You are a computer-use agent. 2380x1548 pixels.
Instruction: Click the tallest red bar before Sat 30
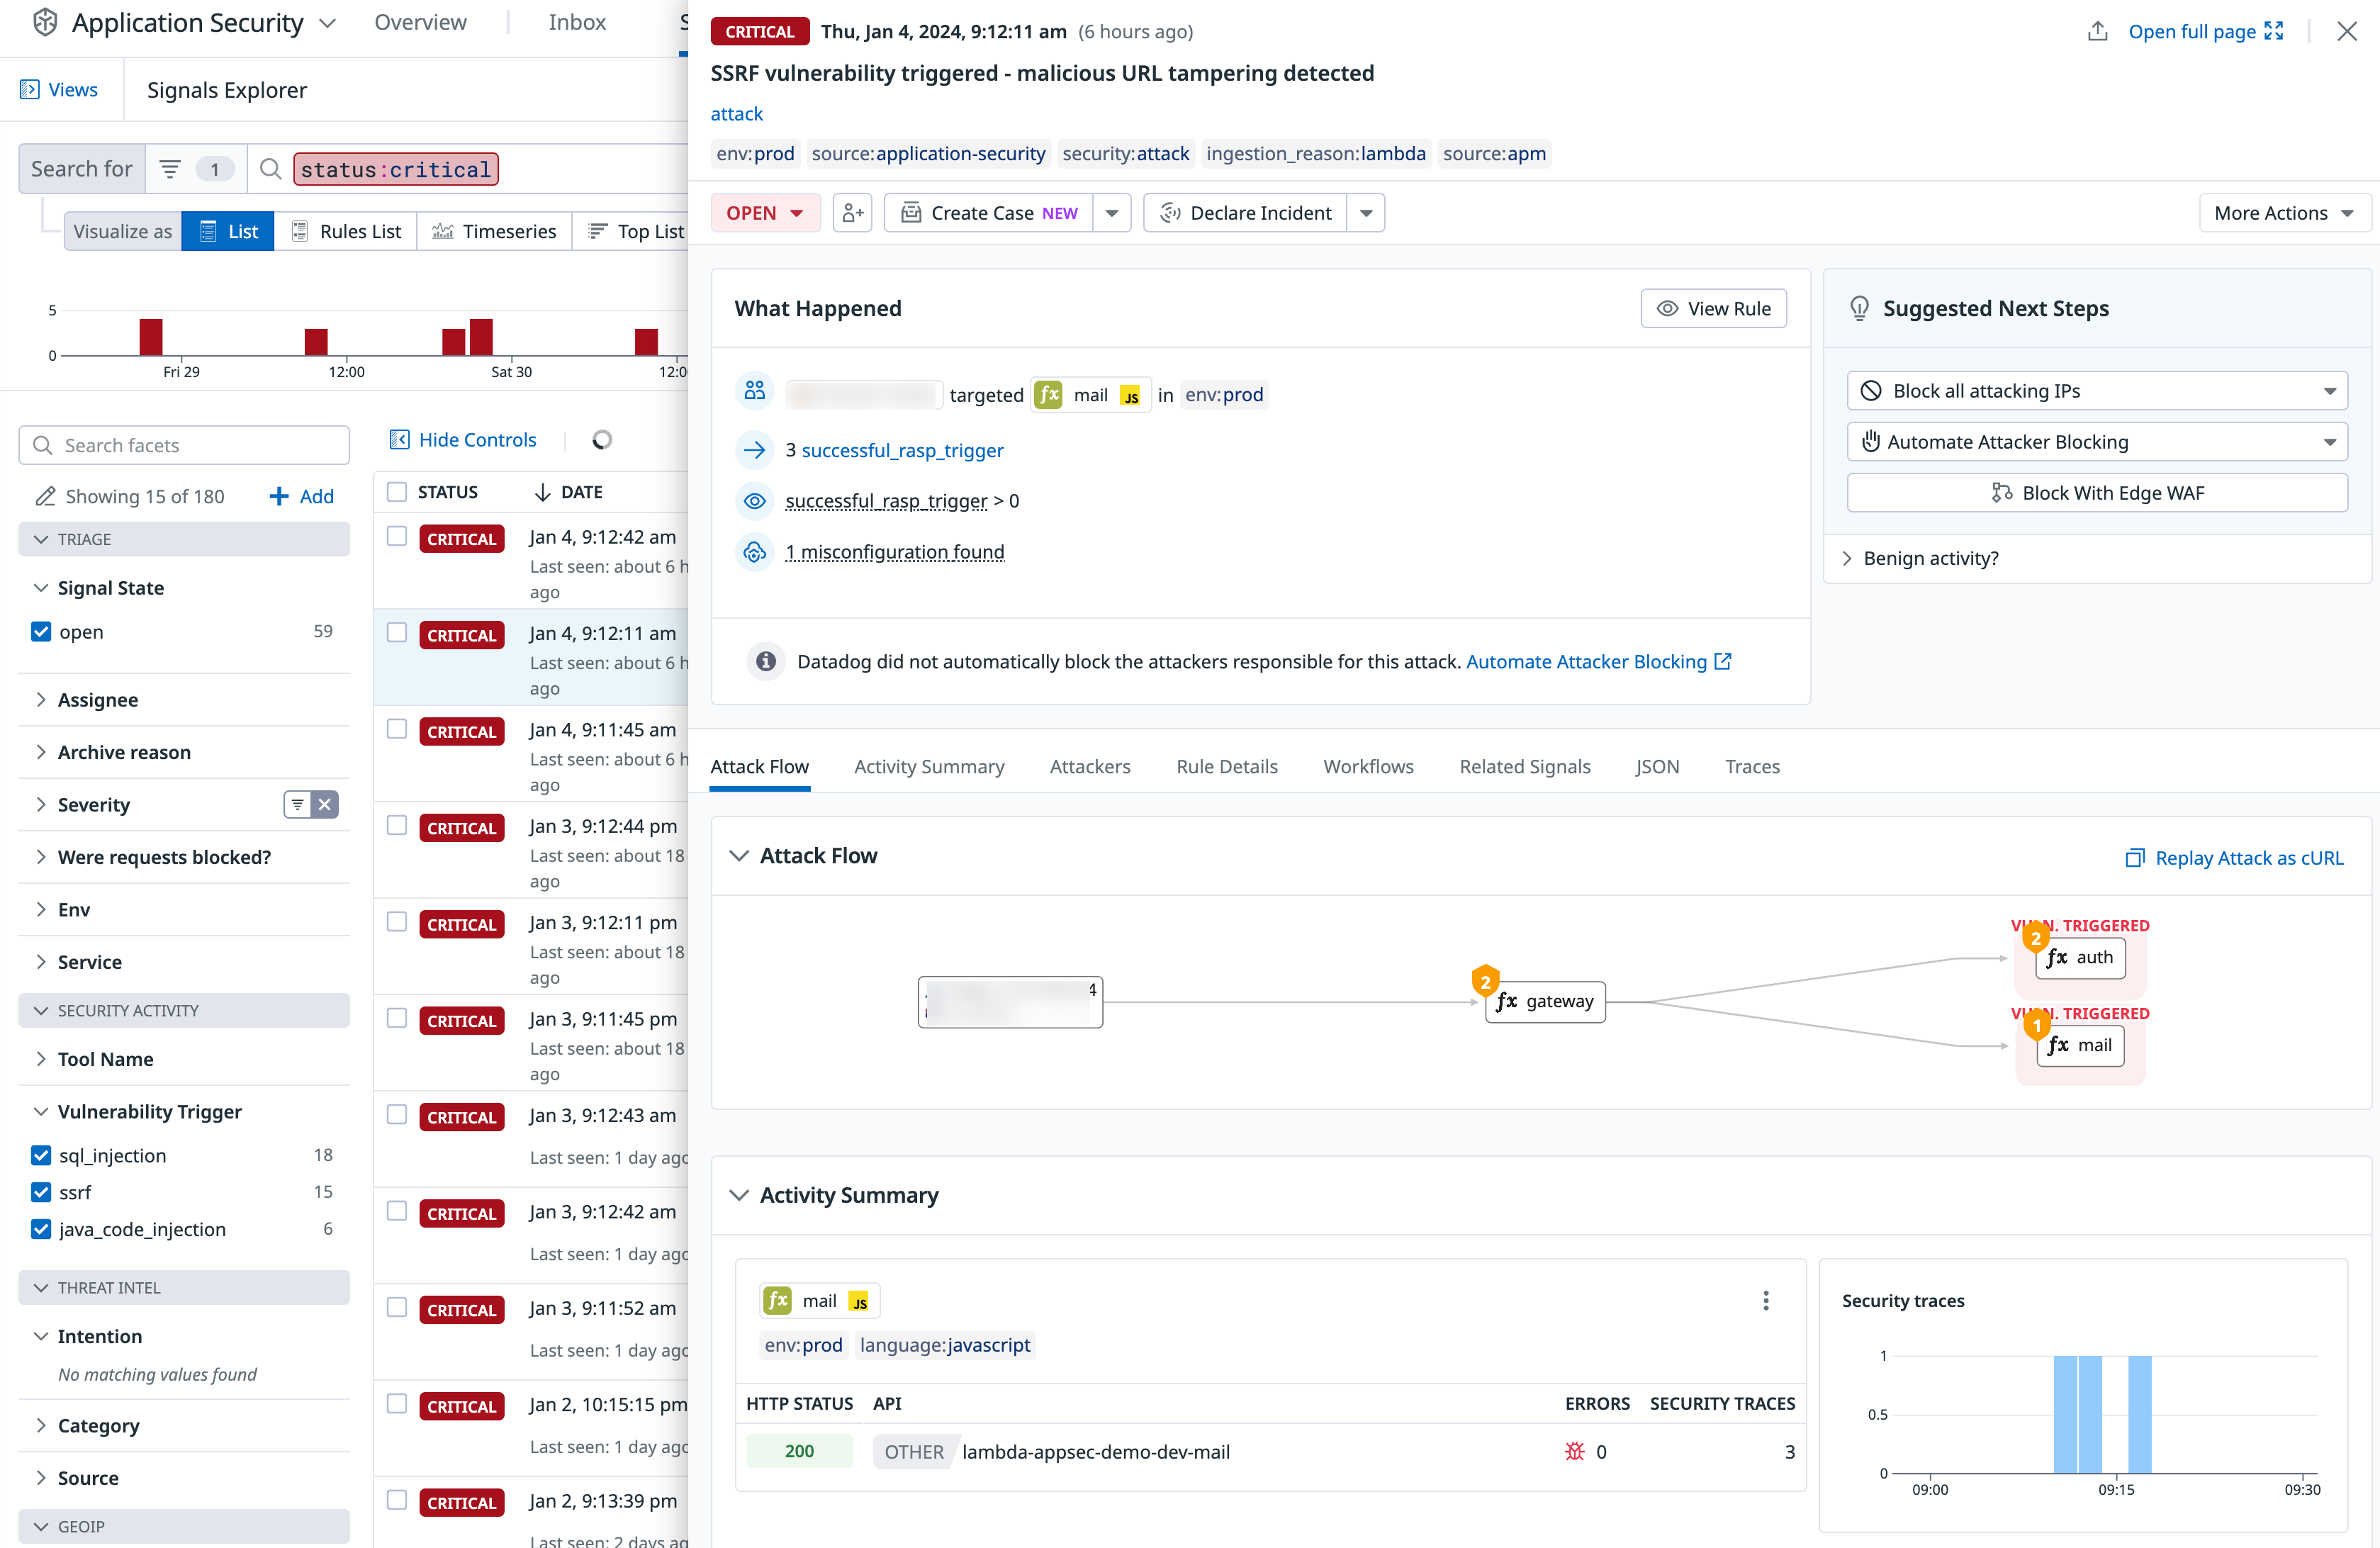click(x=481, y=337)
